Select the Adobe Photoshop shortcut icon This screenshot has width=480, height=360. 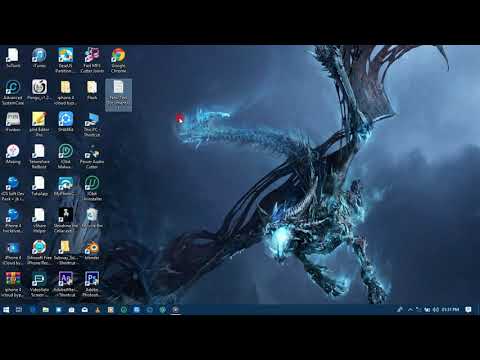tap(92, 284)
